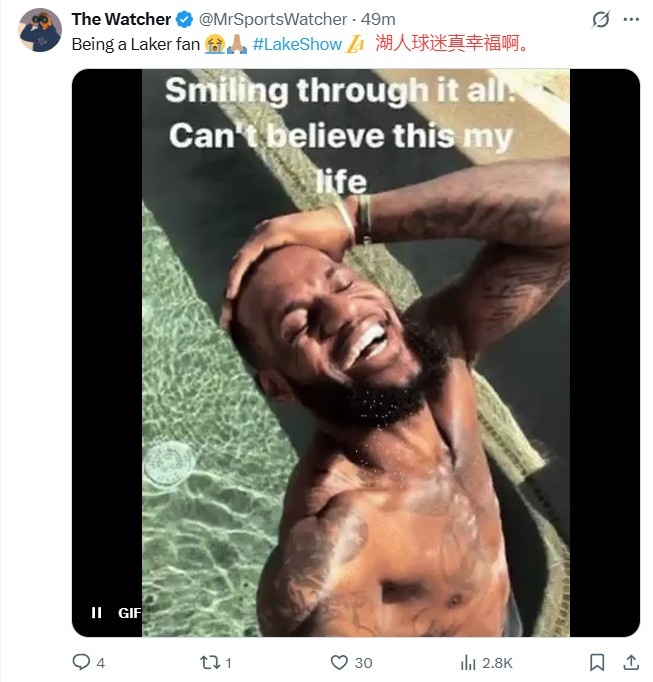This screenshot has height=682, width=653.
Task: Open the #LakeShow hashtag
Action: [x=297, y=44]
